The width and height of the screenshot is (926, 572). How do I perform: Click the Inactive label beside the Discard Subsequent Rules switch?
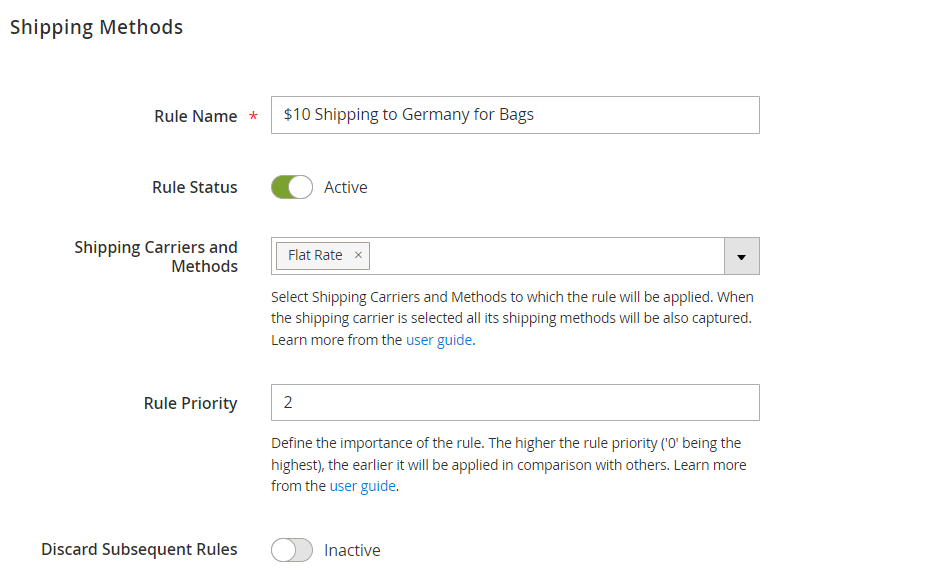352,550
